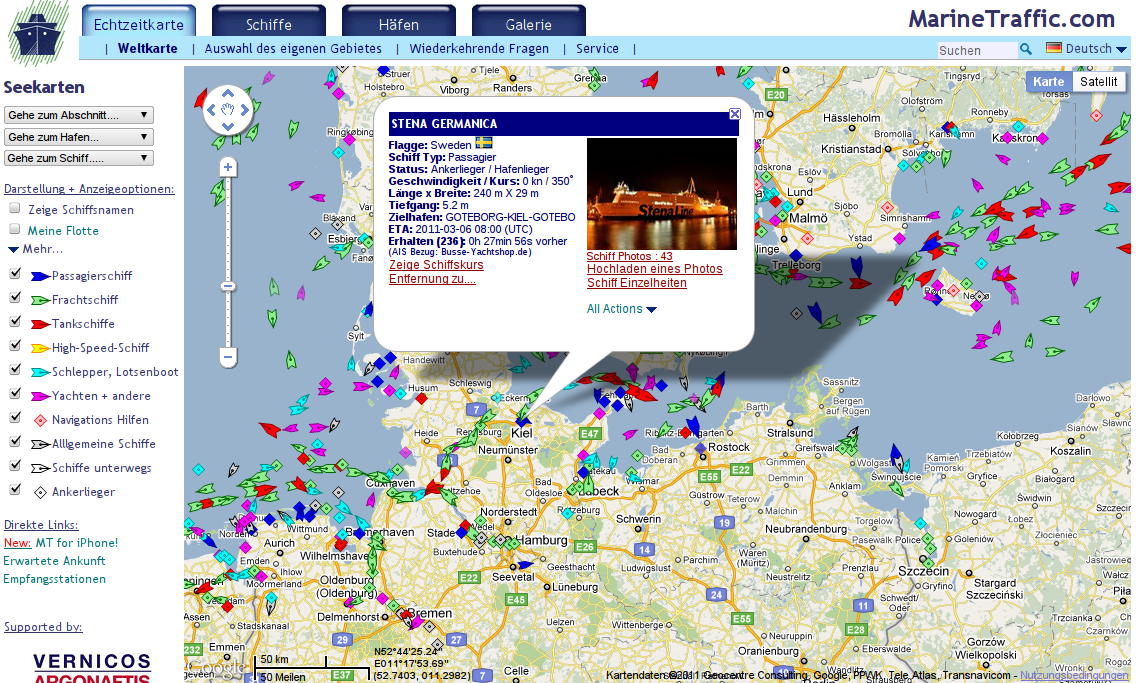
Task: Open the 'Gehe zum Hafen' dropdown
Action: (79, 137)
